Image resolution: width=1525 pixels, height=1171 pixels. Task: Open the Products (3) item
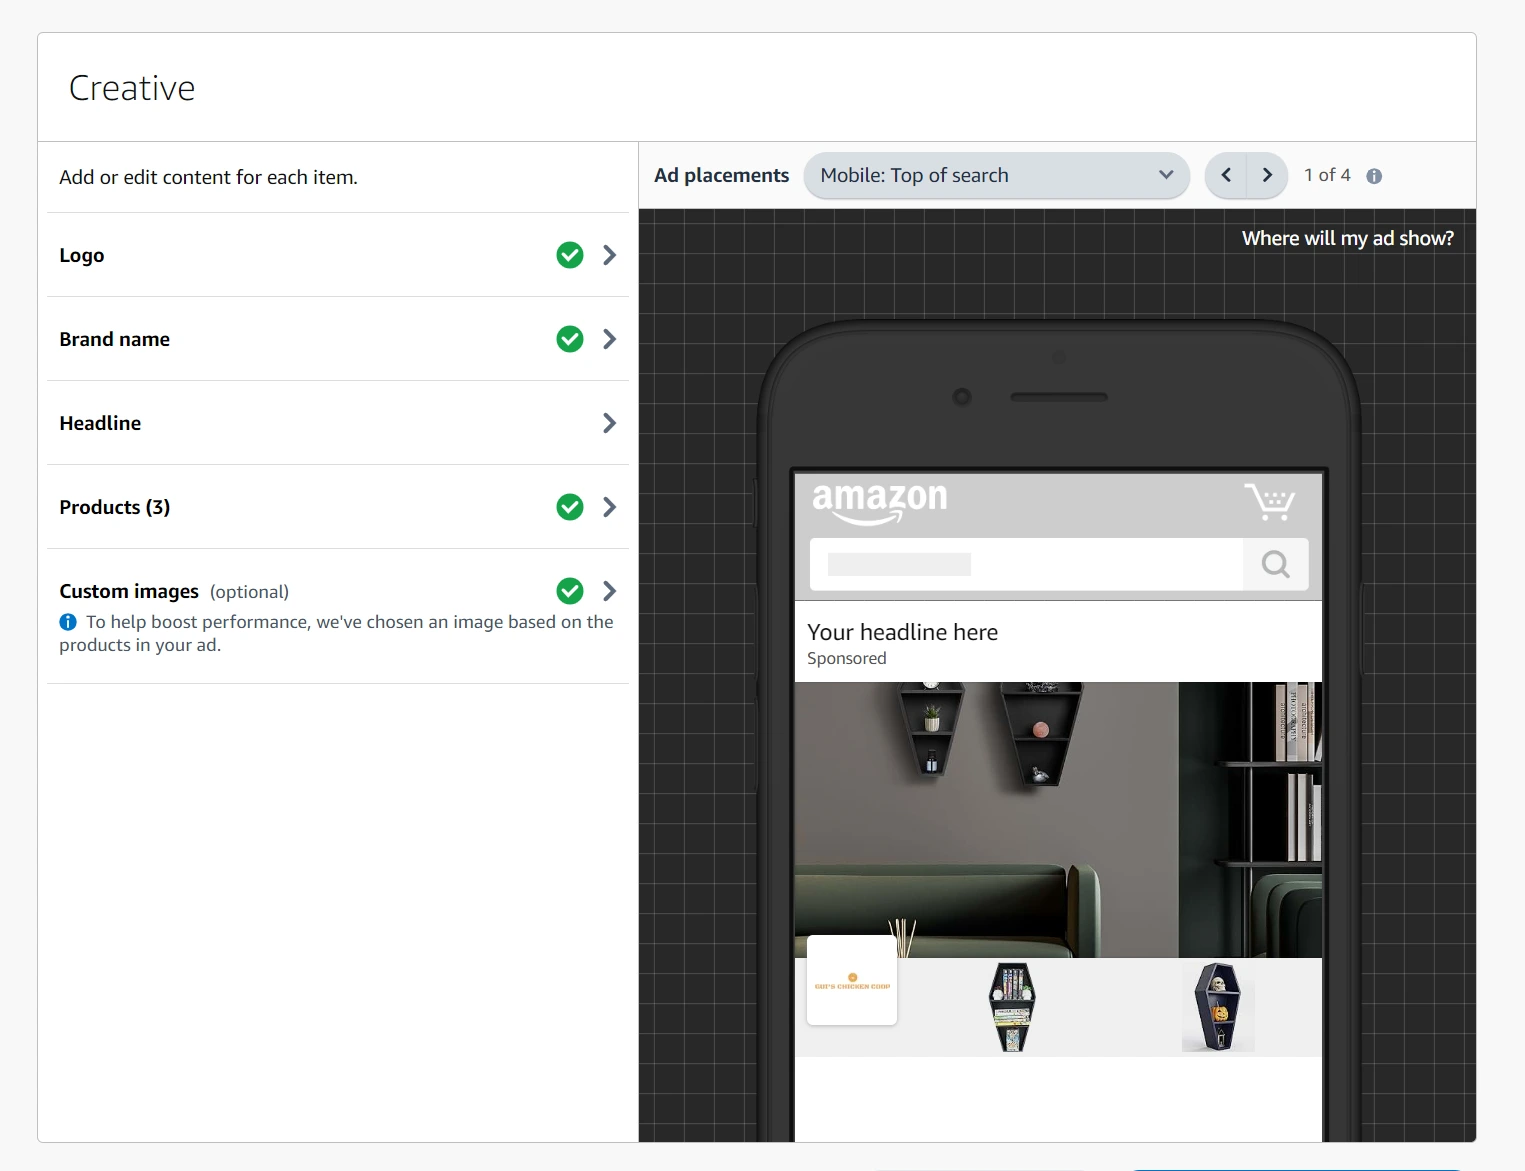coord(115,507)
